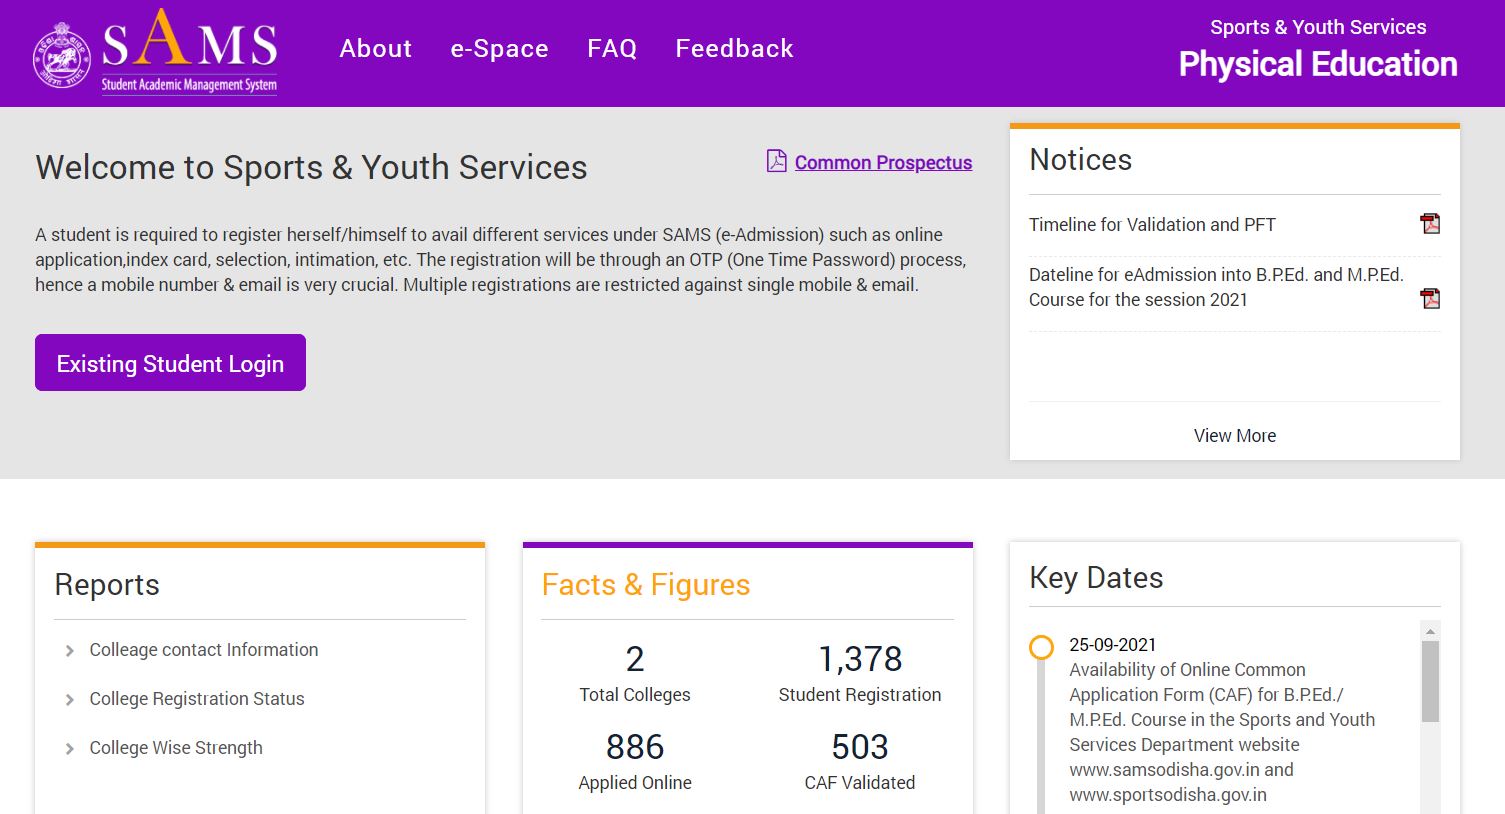1505x814 pixels.
Task: Open the FAQ menu item
Action: [x=612, y=48]
